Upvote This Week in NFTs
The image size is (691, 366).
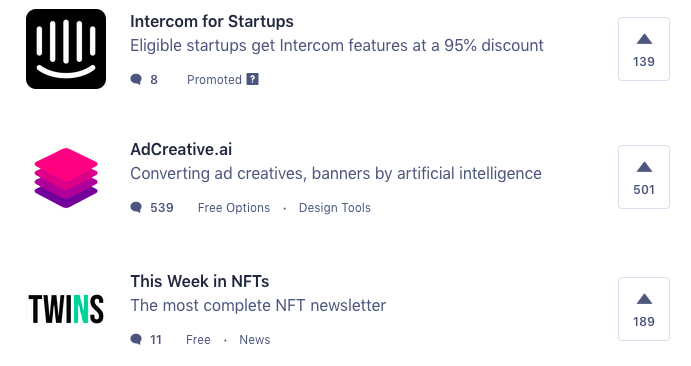click(644, 309)
